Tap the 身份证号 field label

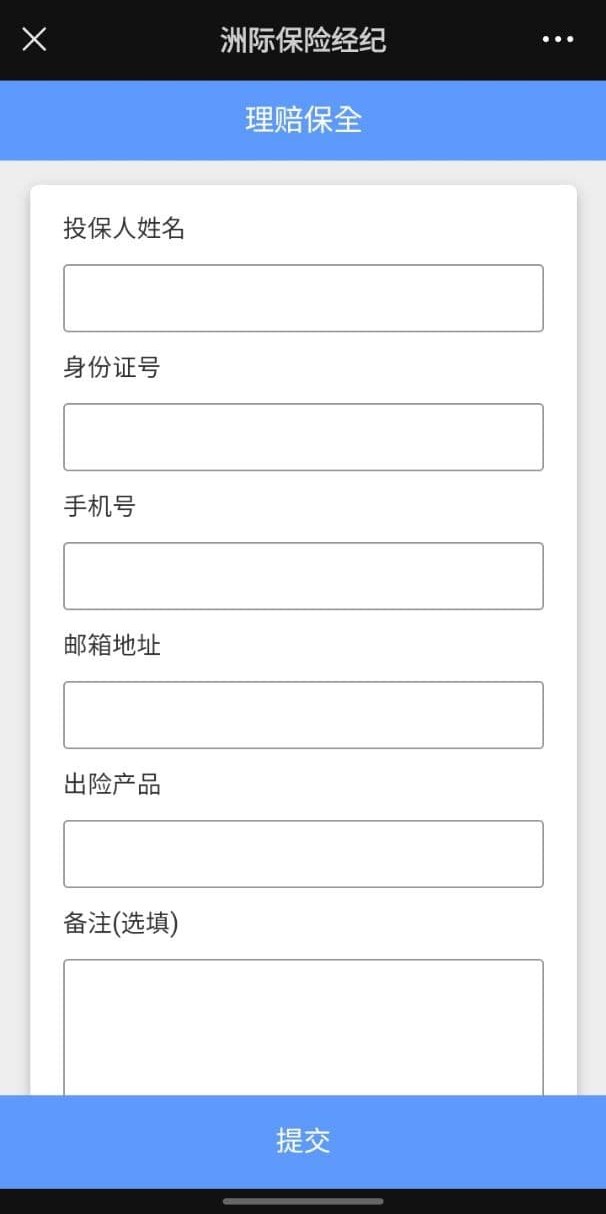coord(112,367)
